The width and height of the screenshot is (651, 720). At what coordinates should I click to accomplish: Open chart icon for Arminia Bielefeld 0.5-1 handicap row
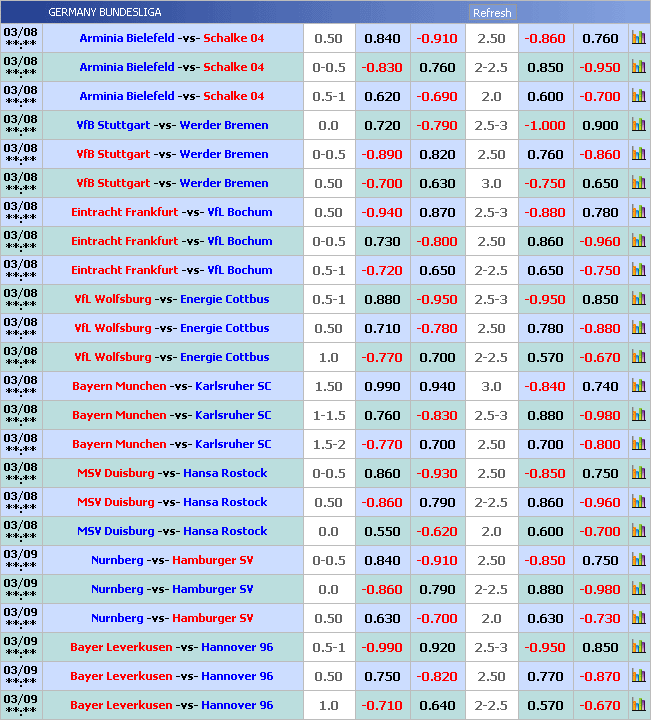(x=639, y=96)
